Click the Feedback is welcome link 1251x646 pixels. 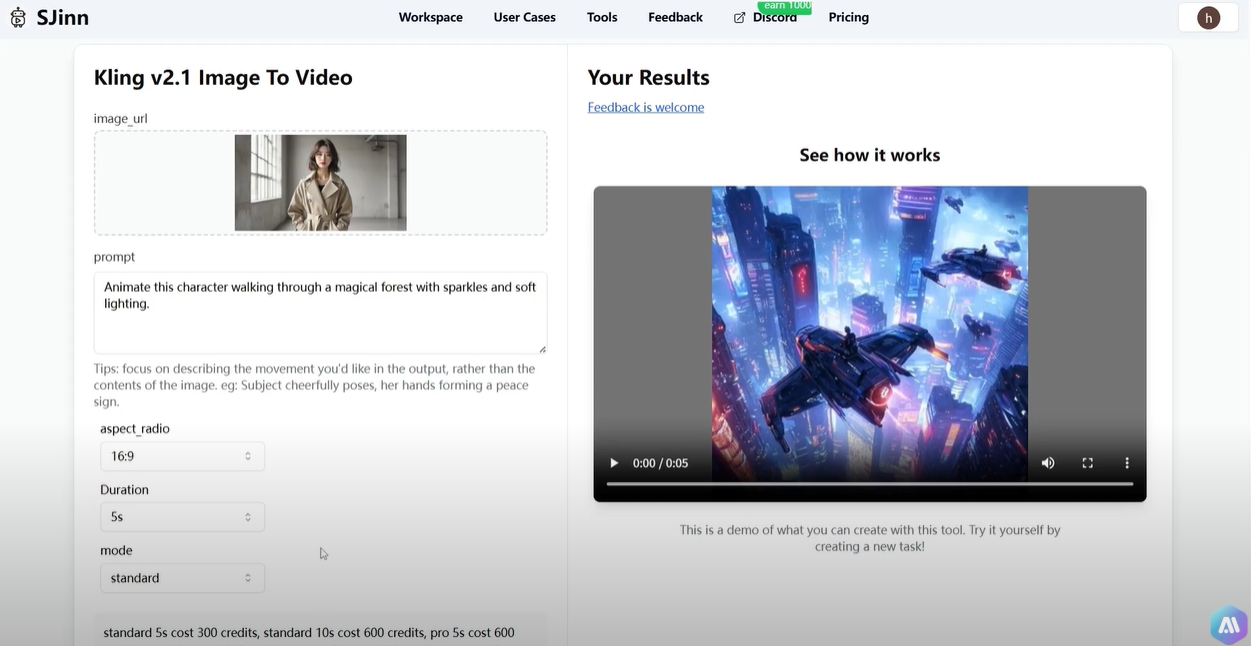tap(646, 107)
